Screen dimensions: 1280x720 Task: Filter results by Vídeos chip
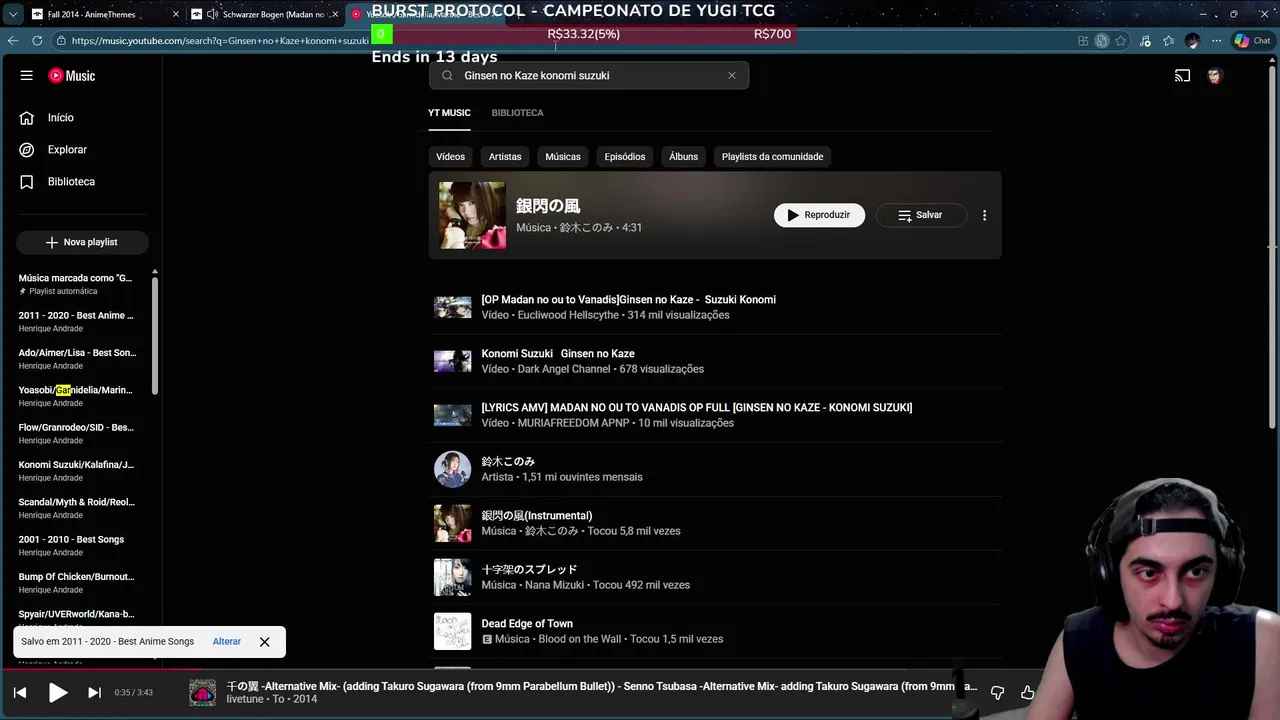coord(450,157)
